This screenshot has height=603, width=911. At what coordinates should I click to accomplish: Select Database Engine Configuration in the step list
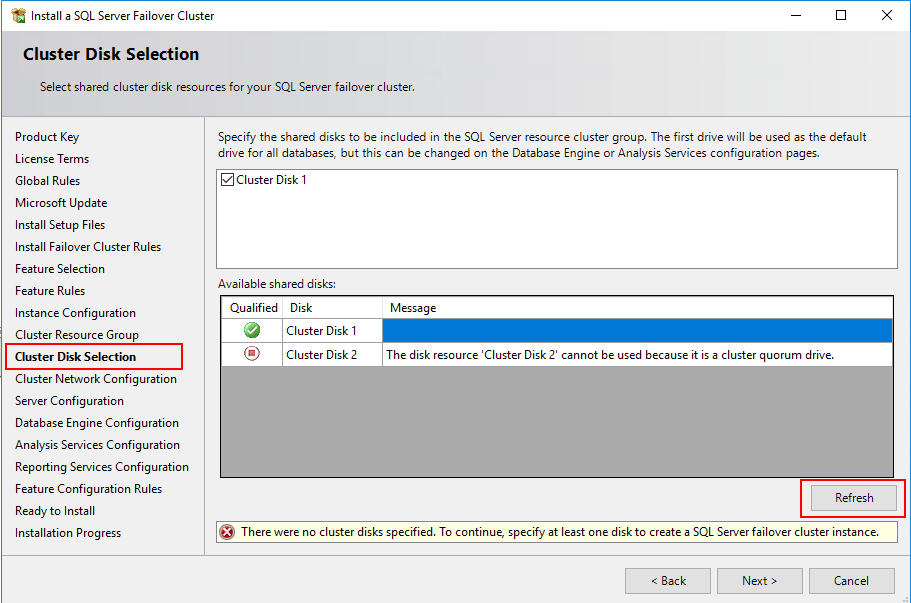[97, 423]
